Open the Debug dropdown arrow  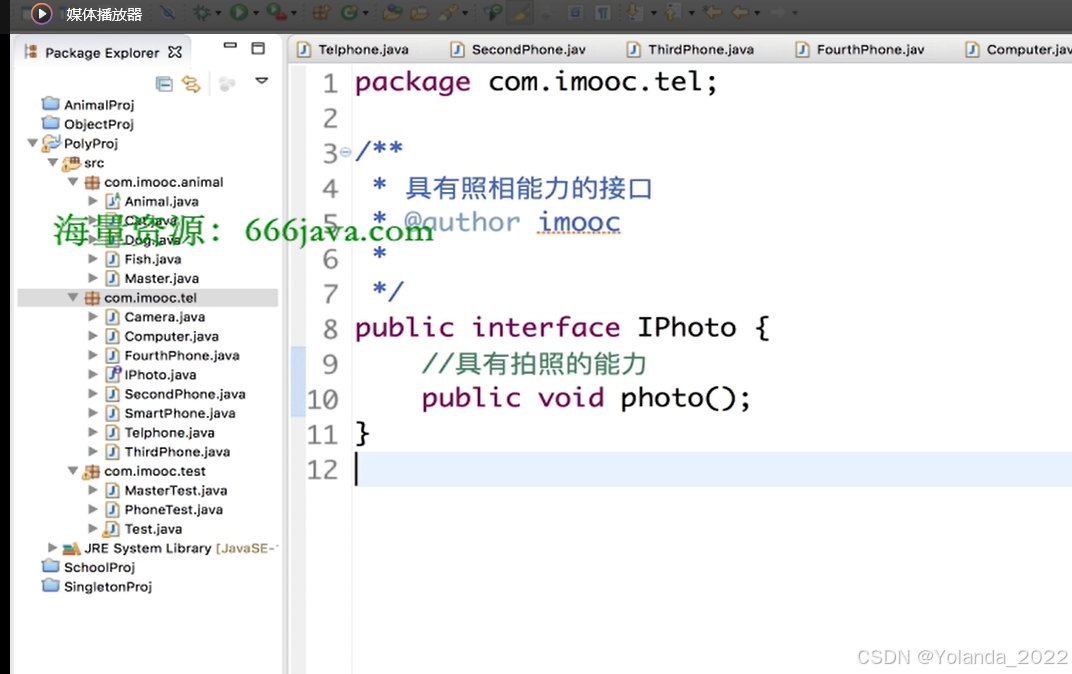pyautogui.click(x=218, y=13)
